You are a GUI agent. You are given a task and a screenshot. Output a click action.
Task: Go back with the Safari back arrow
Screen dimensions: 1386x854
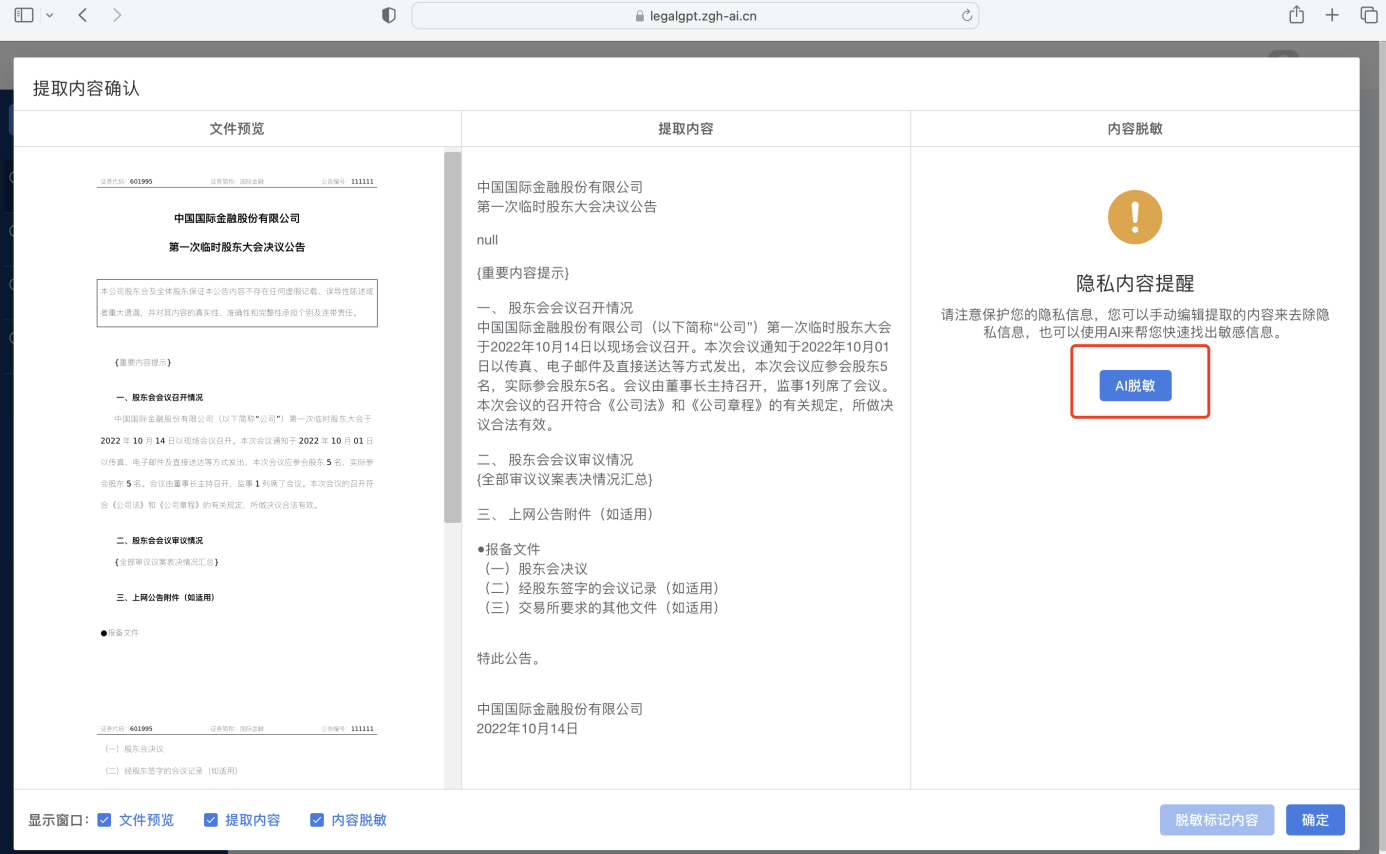[83, 15]
